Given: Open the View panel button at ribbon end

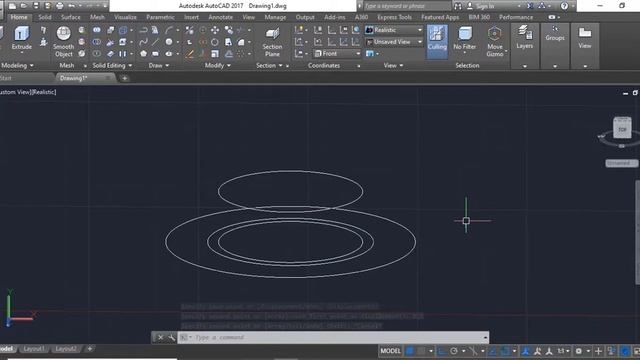Looking at the screenshot, I should pos(584,38).
